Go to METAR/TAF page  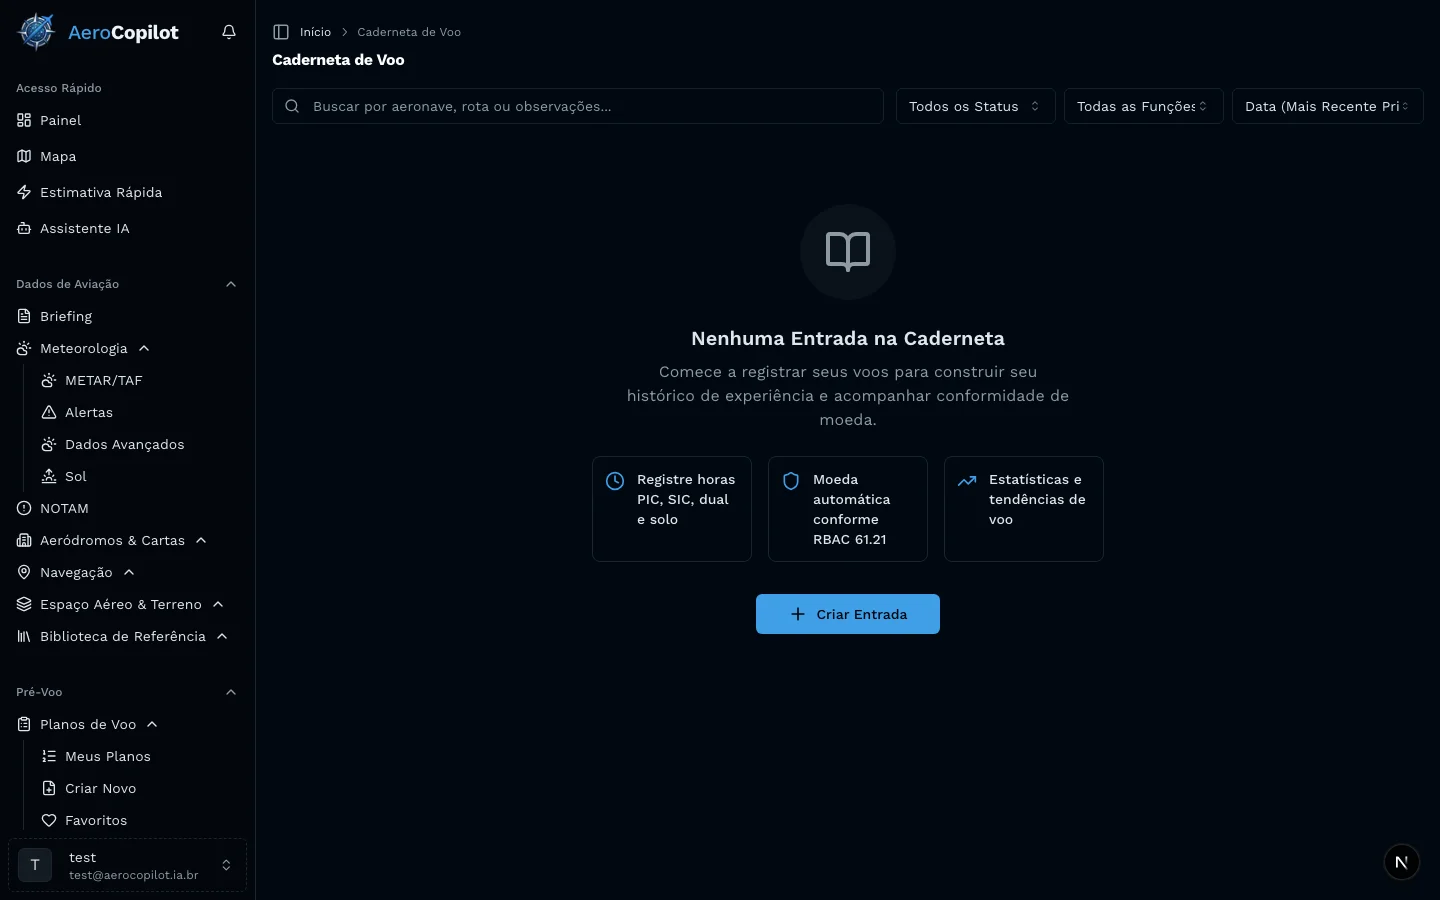tap(103, 380)
